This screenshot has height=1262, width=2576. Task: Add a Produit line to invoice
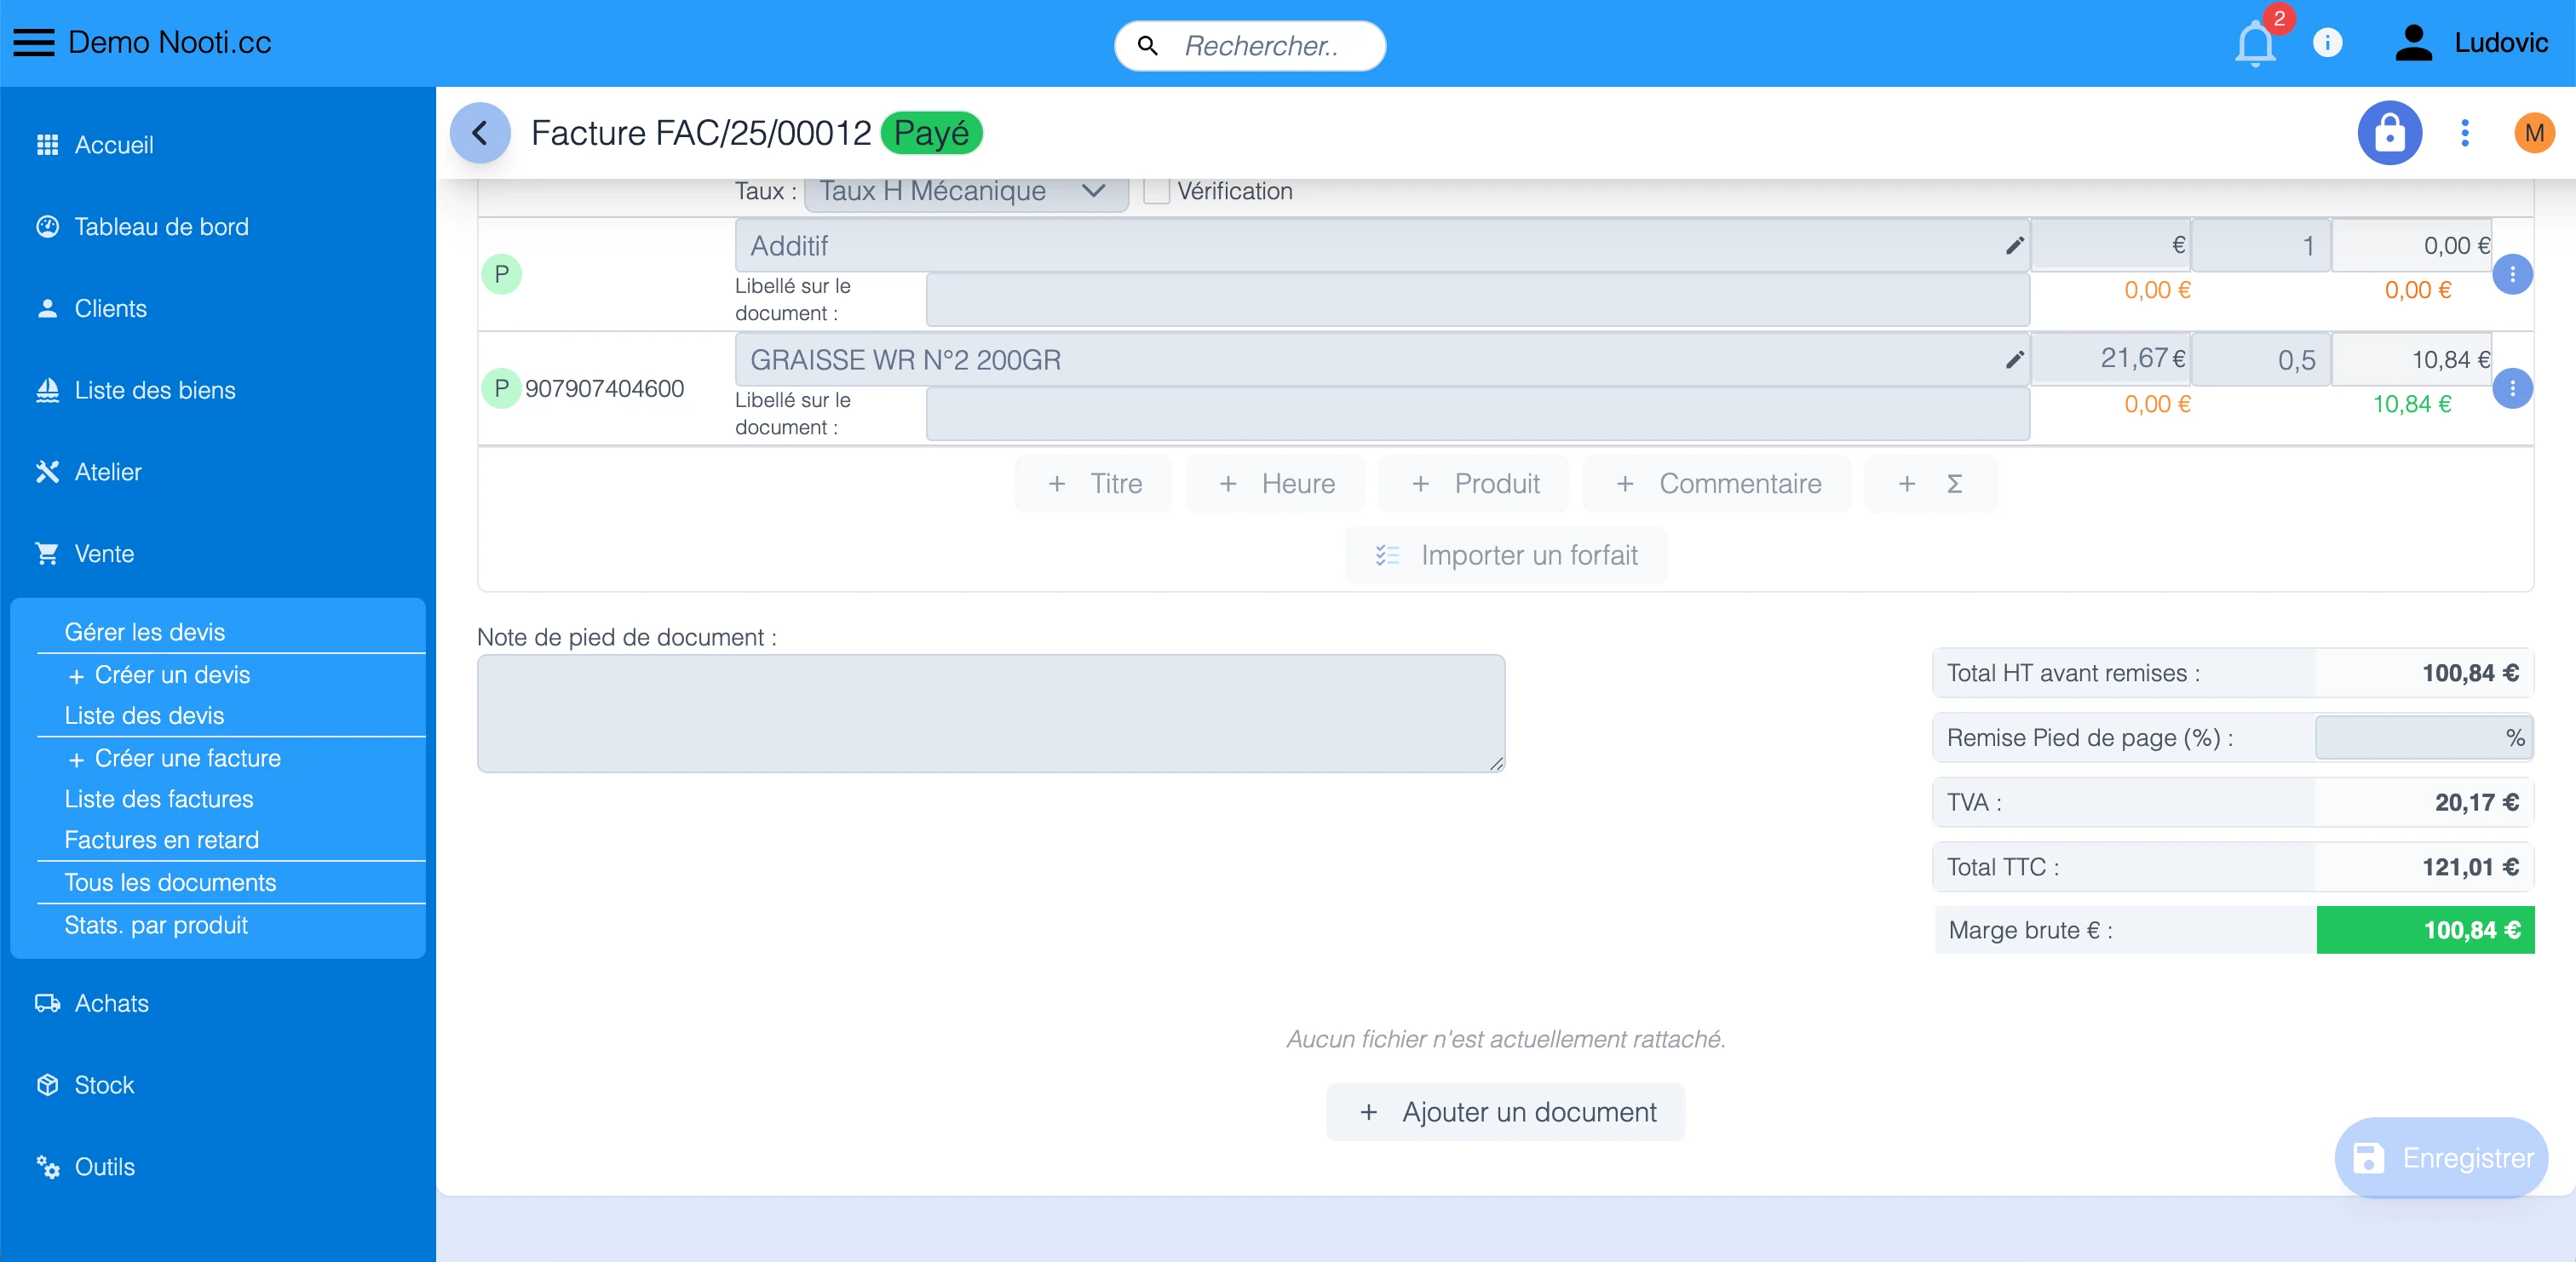tap(1474, 484)
